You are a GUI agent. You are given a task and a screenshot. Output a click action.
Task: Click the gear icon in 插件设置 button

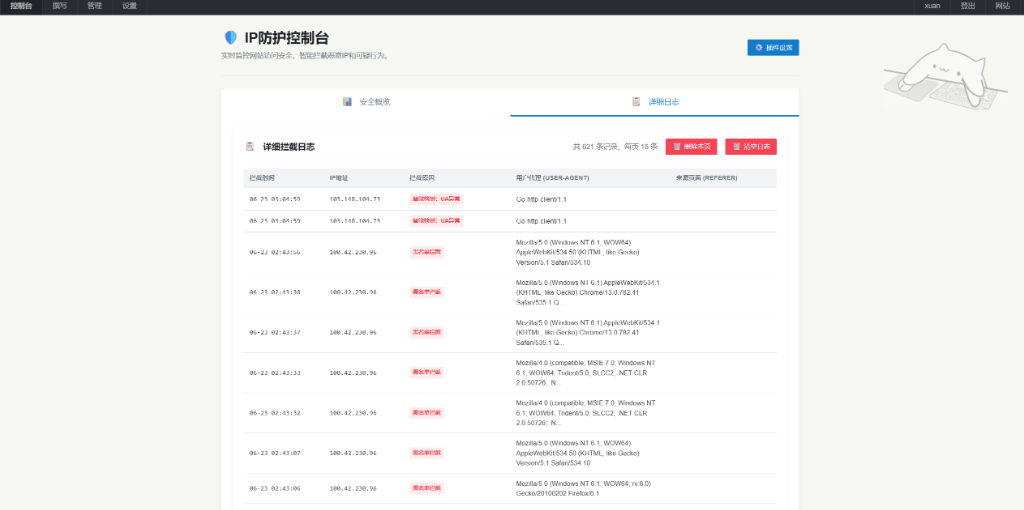click(759, 47)
